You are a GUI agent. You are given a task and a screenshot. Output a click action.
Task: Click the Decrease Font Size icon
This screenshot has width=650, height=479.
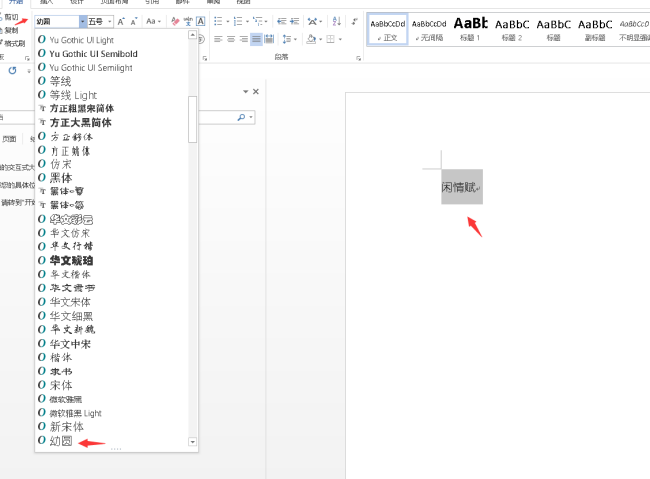point(135,21)
